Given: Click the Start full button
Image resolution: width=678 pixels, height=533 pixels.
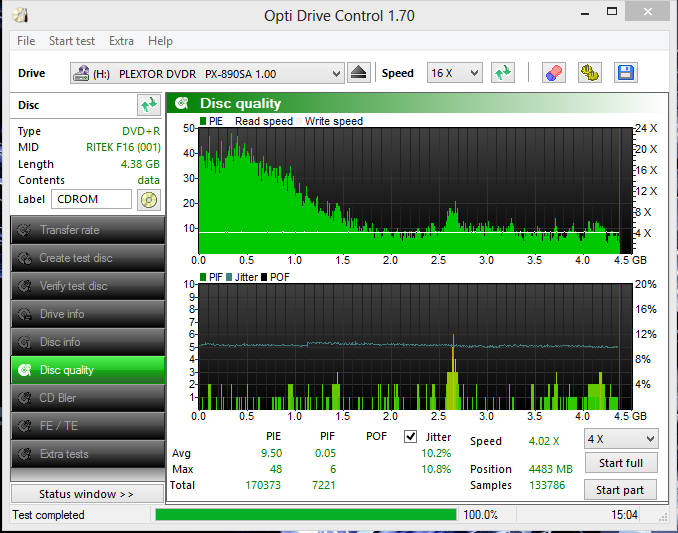Looking at the screenshot, I should click(621, 463).
